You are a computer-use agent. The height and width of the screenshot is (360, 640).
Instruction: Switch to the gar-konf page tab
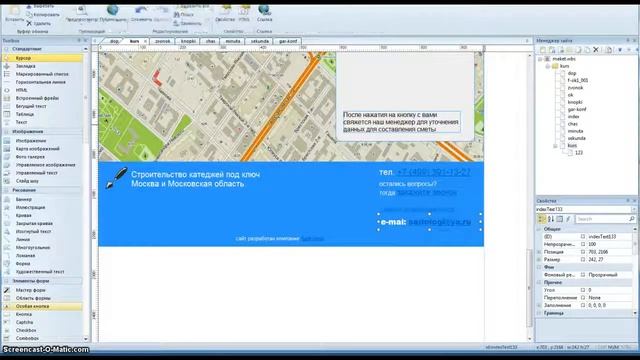click(x=288, y=41)
